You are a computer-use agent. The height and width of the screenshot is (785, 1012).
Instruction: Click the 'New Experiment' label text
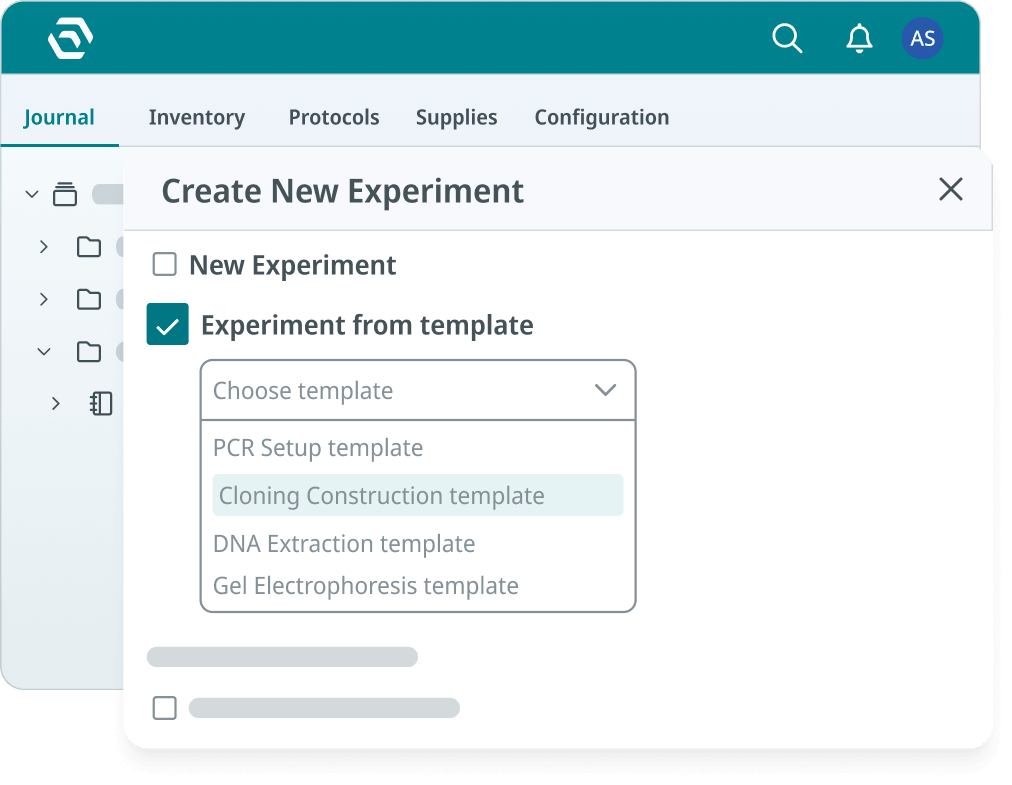coord(292,265)
